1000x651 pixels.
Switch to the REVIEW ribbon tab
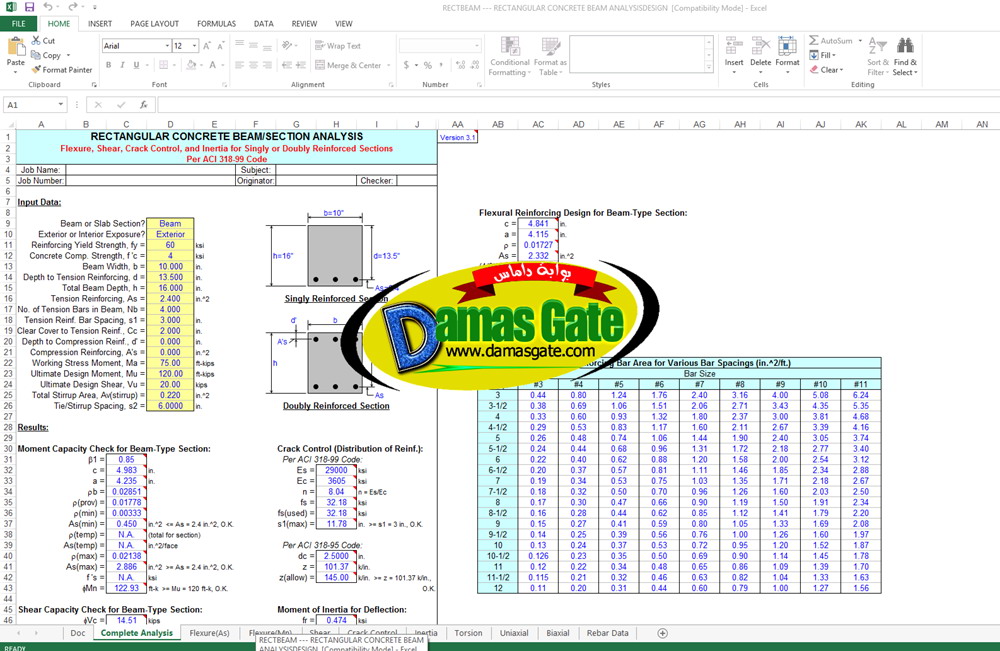point(304,24)
